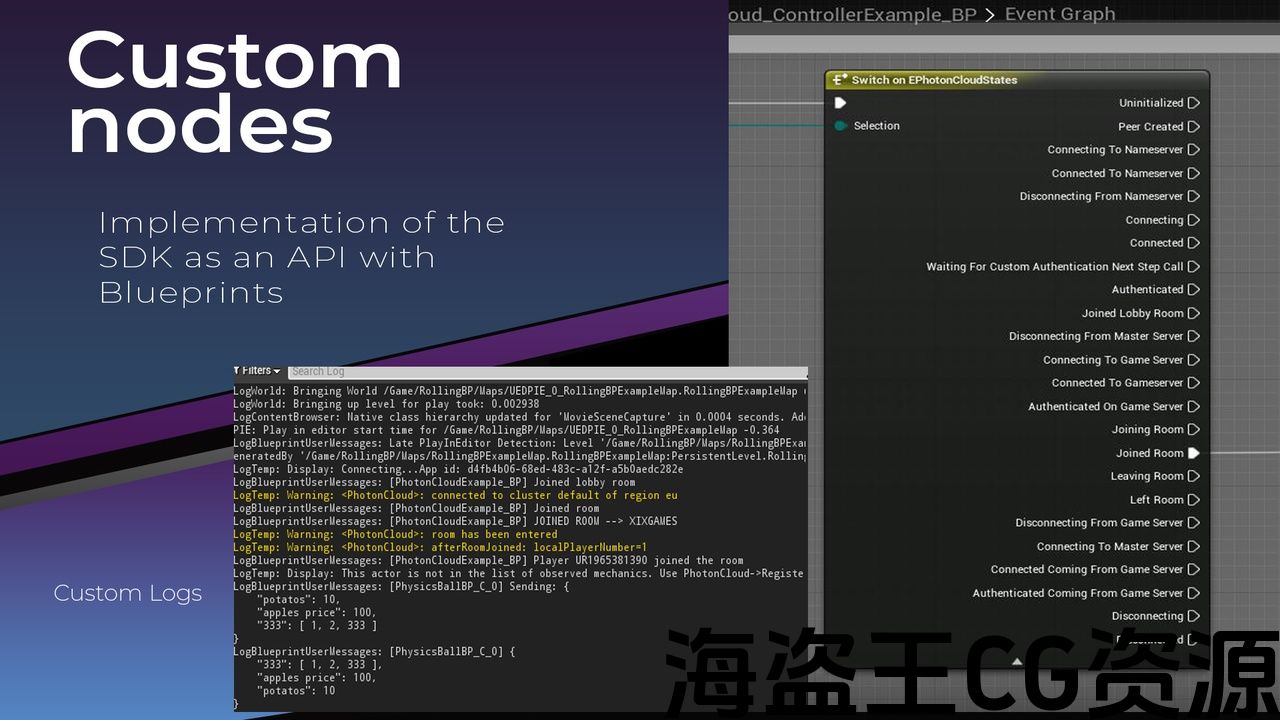Click the Authenticated output pin
This screenshot has height=720, width=1280.
click(1193, 290)
